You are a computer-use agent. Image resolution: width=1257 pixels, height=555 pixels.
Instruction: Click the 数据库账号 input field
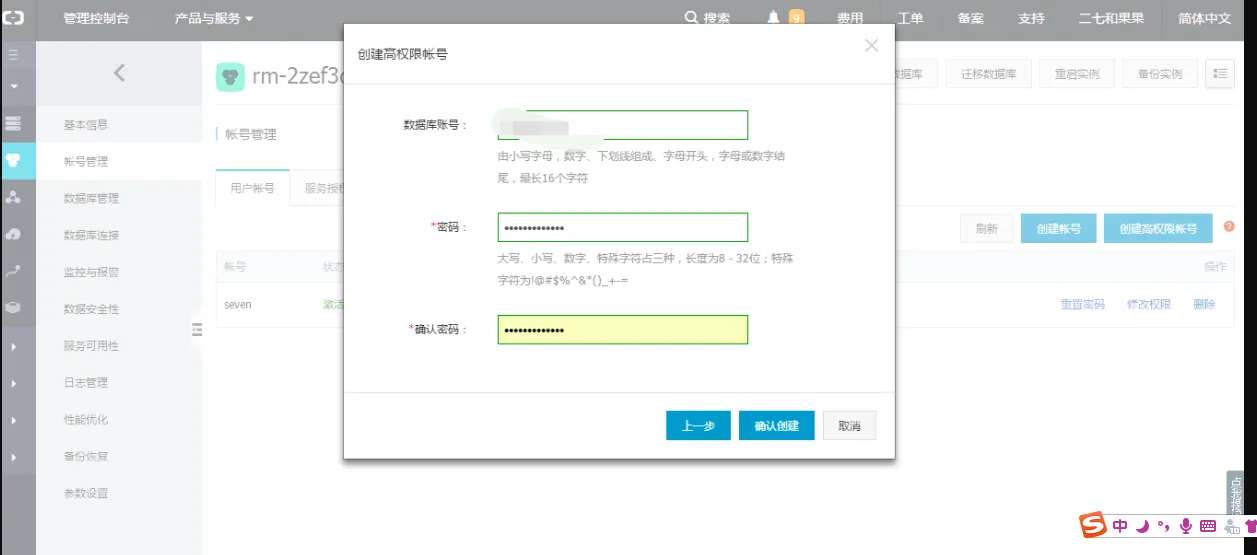click(622, 125)
